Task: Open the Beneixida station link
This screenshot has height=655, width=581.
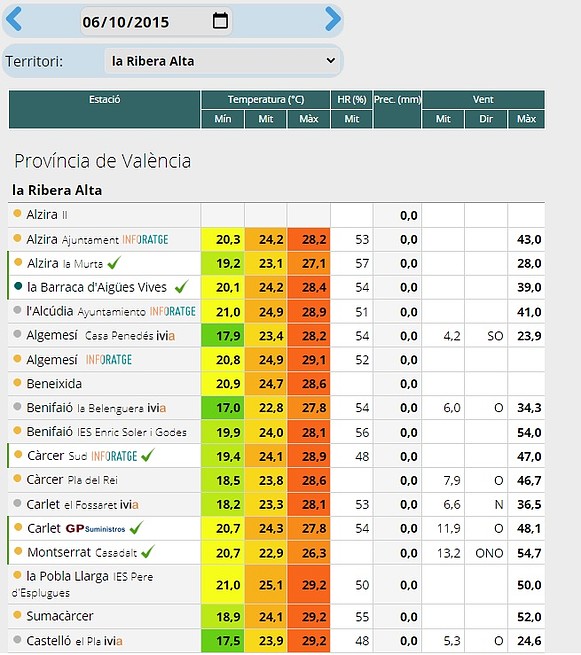Action: (54, 384)
